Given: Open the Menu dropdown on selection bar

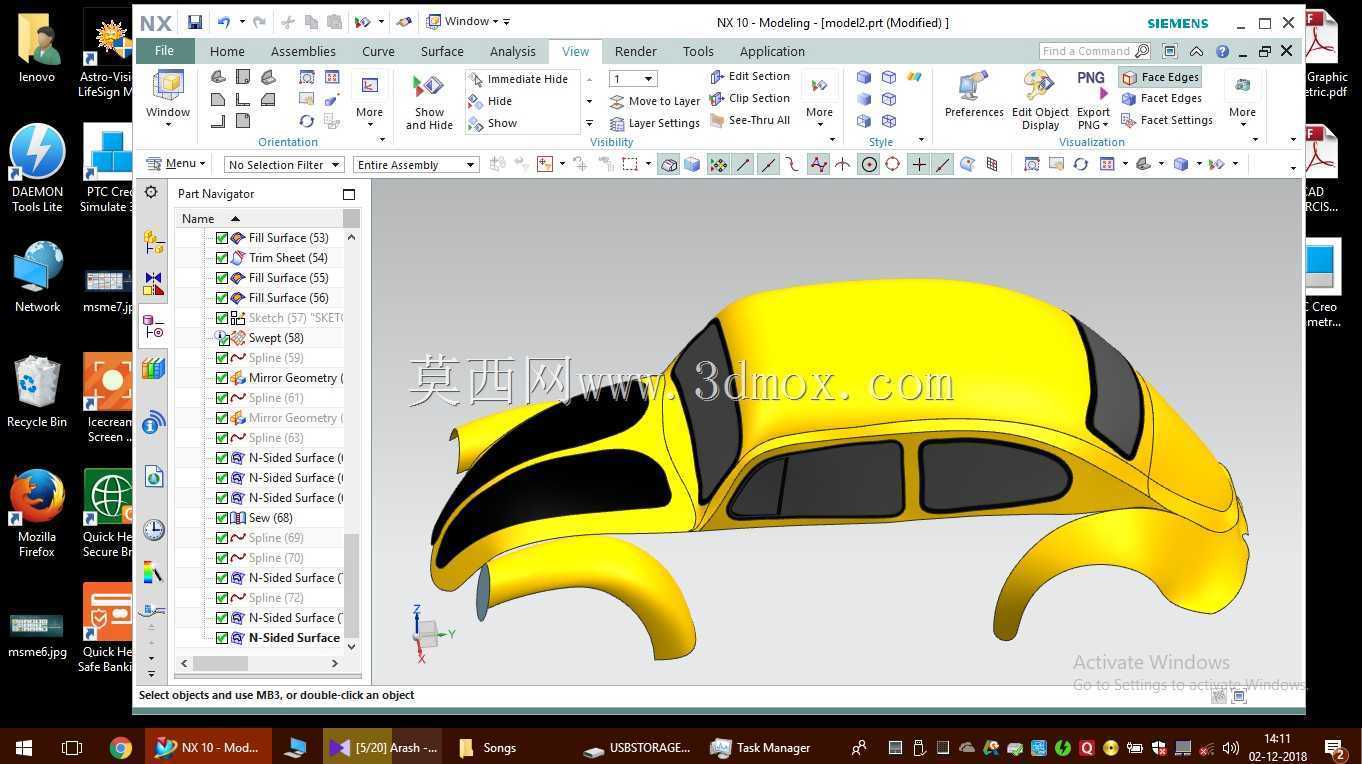Looking at the screenshot, I should tap(176, 164).
